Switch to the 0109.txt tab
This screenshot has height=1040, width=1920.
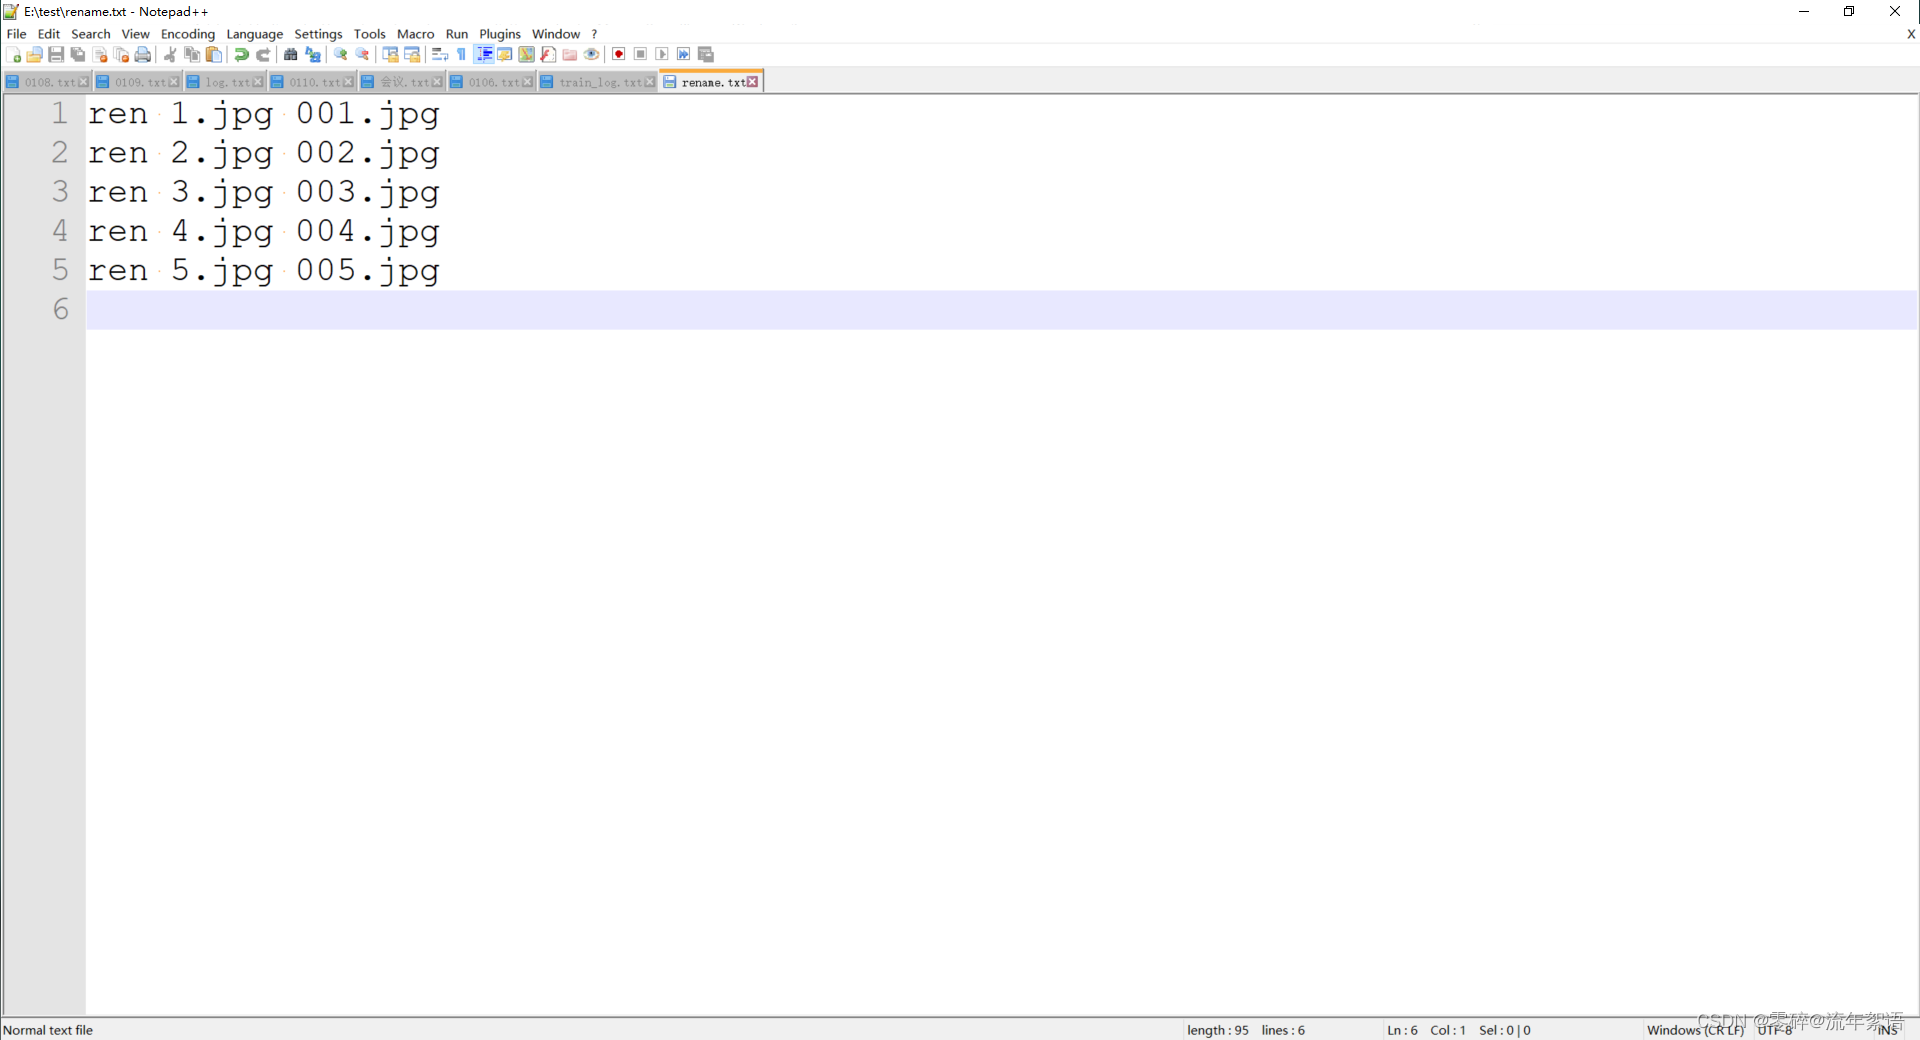pos(137,82)
